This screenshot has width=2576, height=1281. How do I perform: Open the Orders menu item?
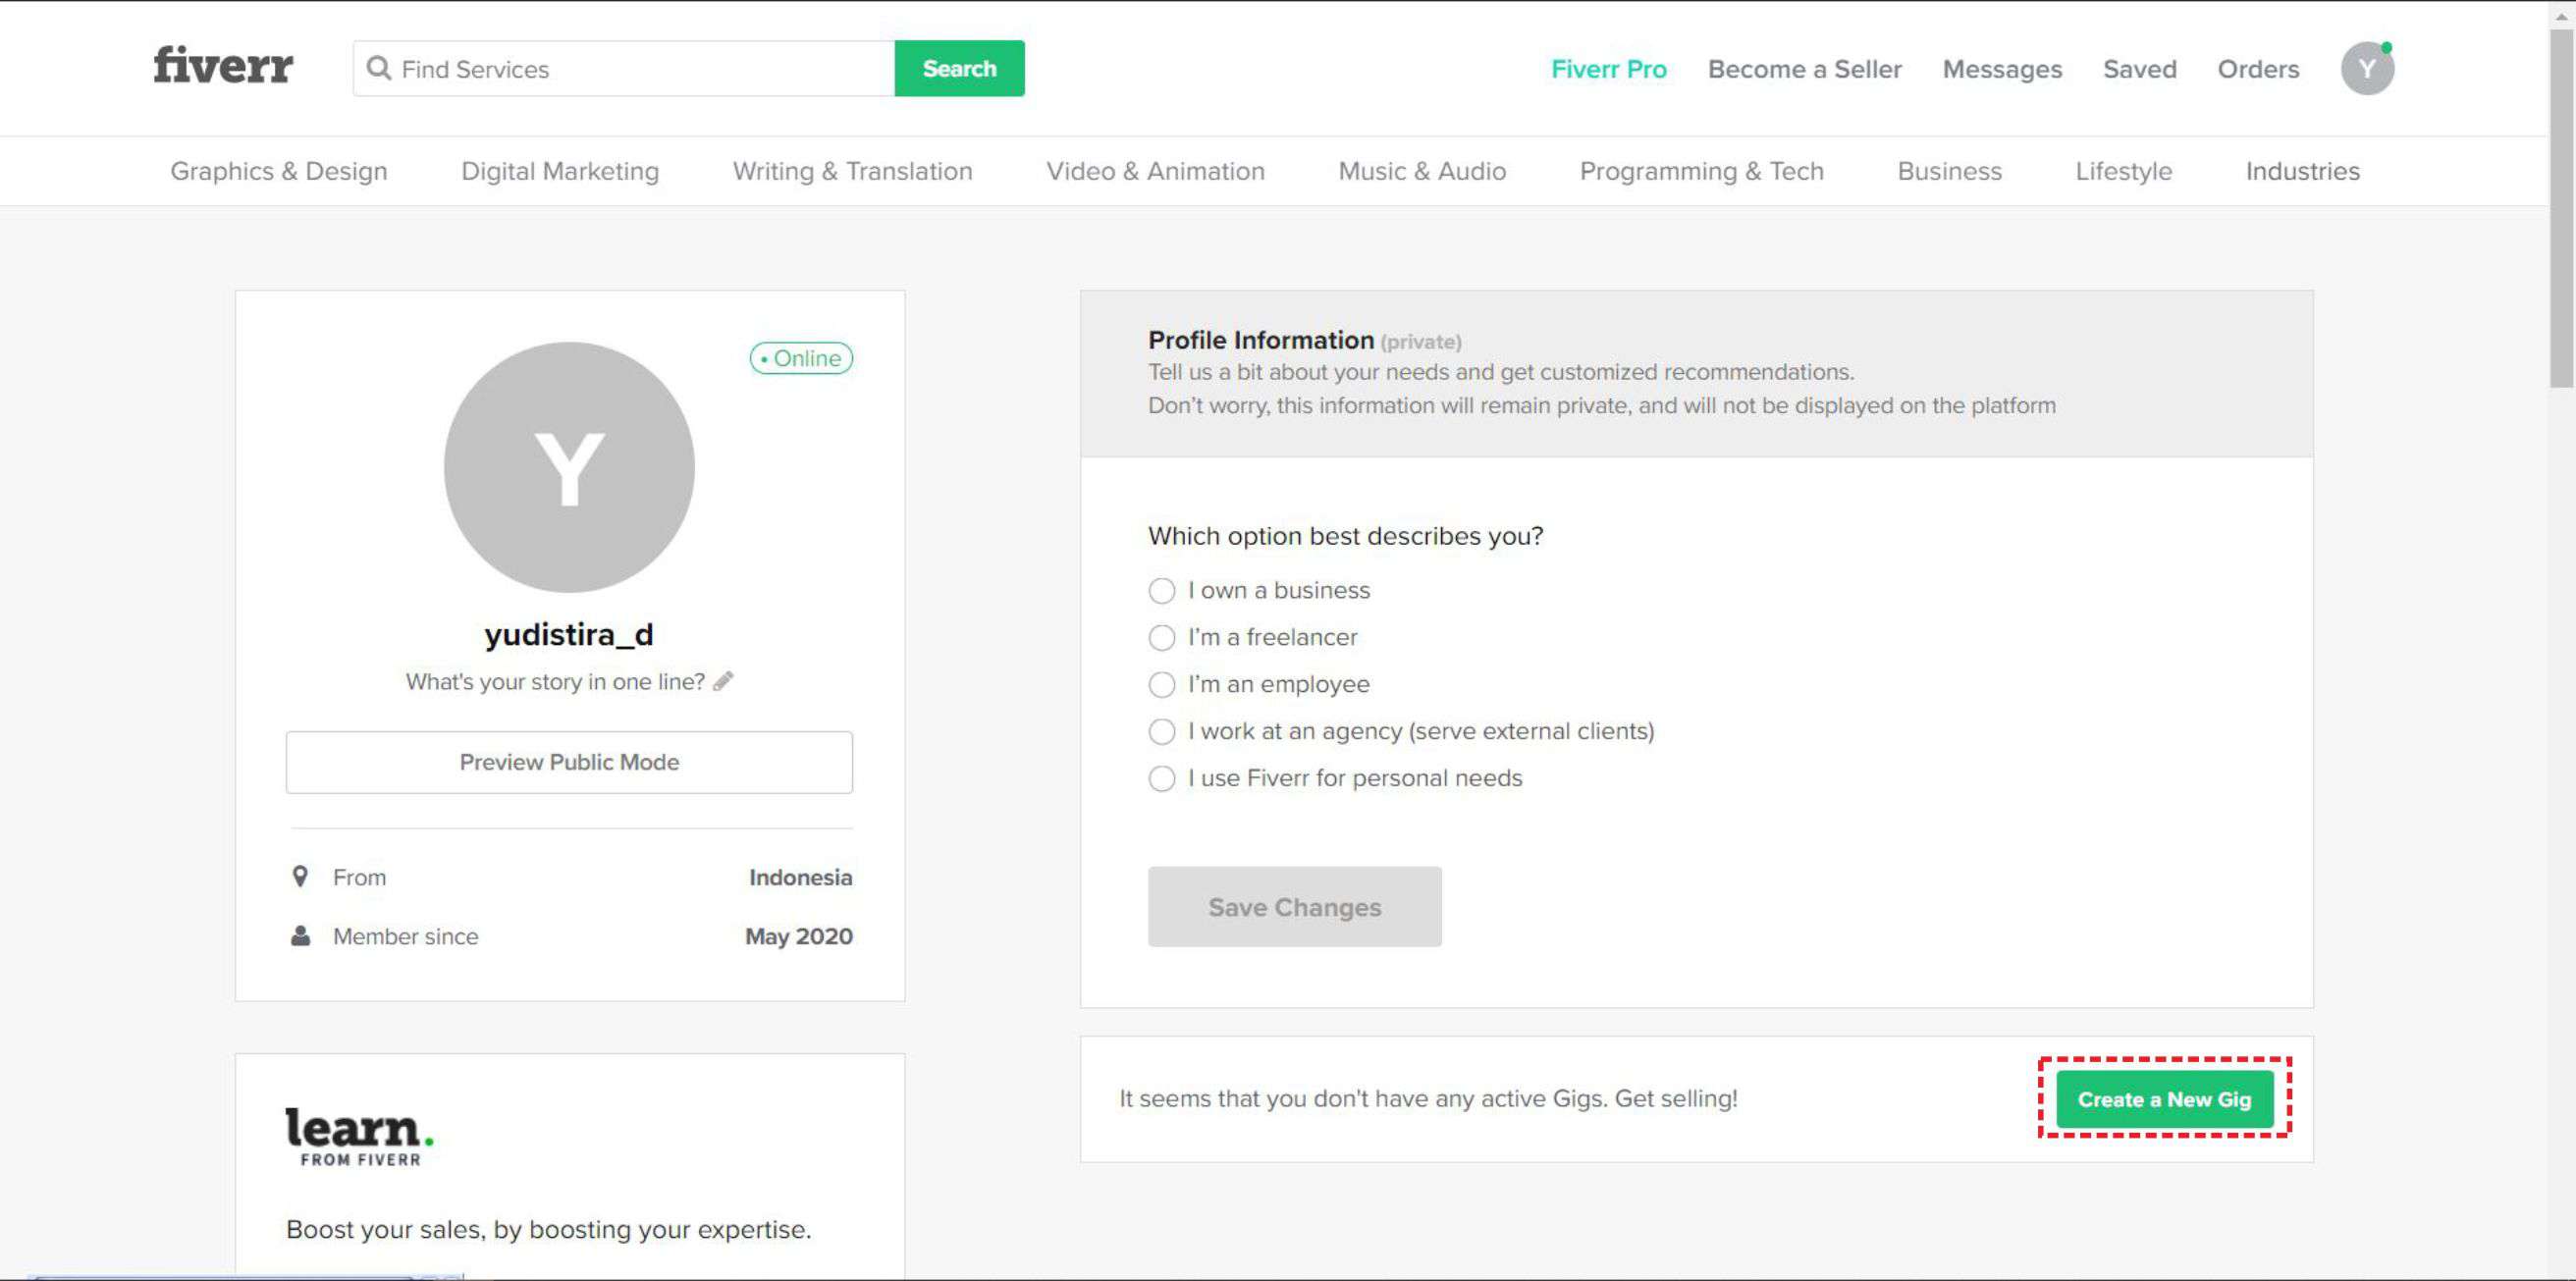[2258, 69]
